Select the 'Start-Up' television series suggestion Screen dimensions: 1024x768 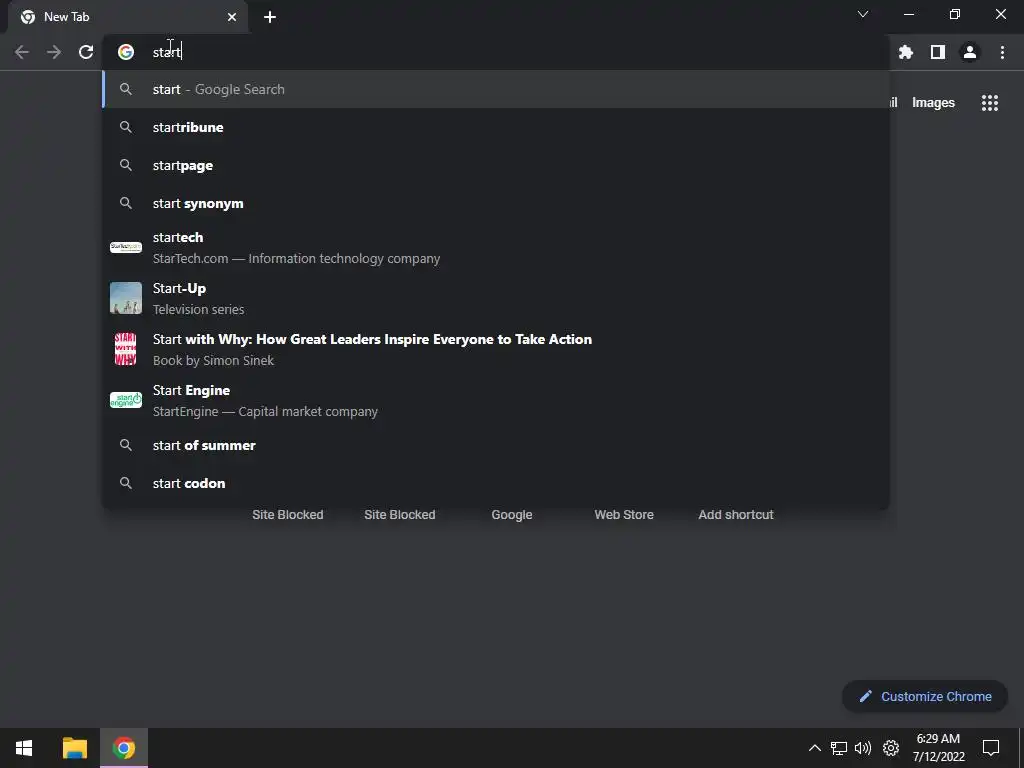coord(496,298)
